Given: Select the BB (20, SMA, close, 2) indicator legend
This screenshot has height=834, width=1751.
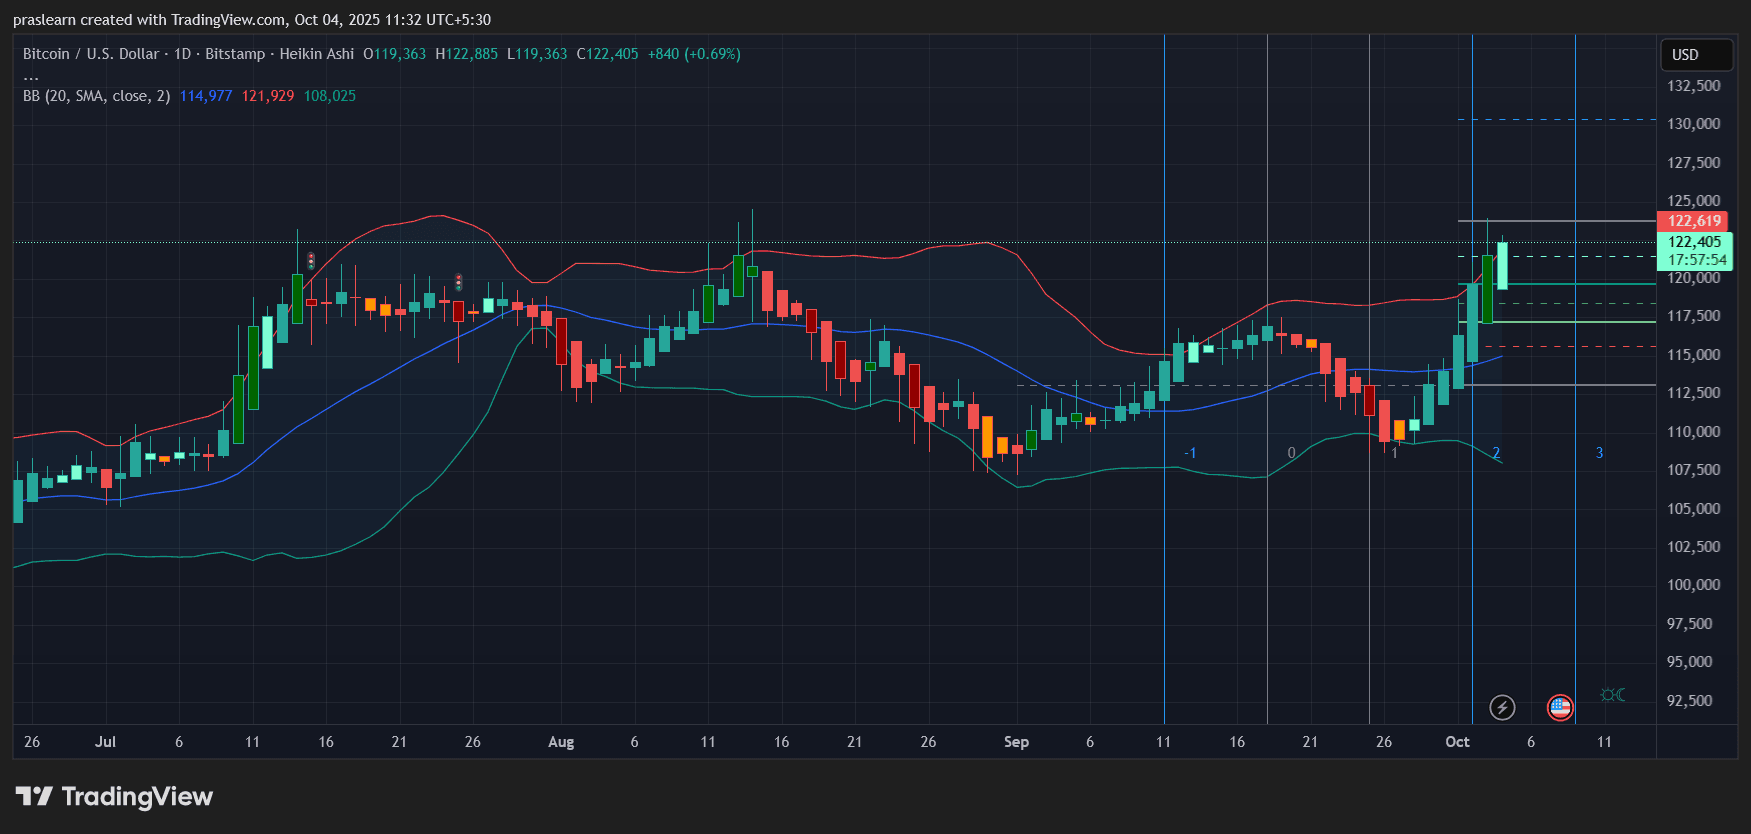Looking at the screenshot, I should tap(96, 96).
